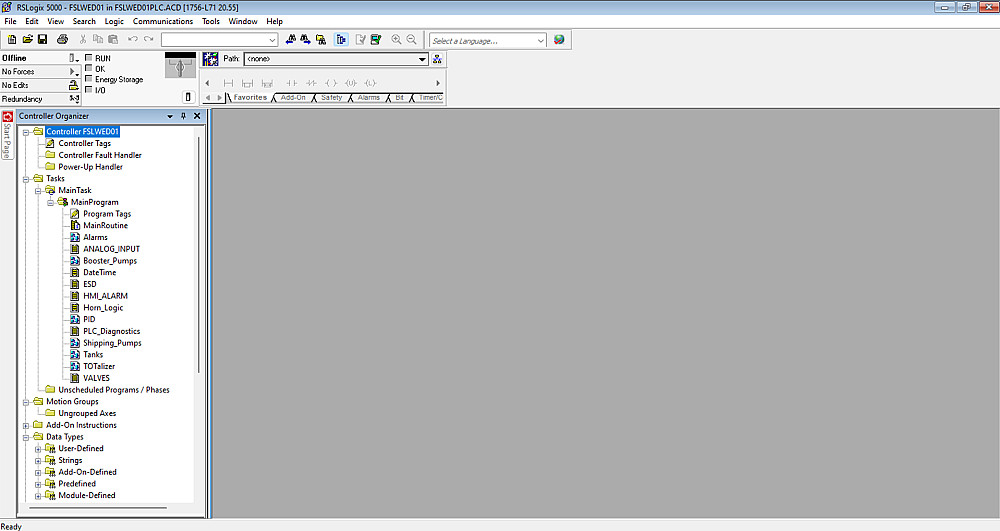
Task: Open the search text combo box dropdown
Action: pyautogui.click(x=272, y=40)
